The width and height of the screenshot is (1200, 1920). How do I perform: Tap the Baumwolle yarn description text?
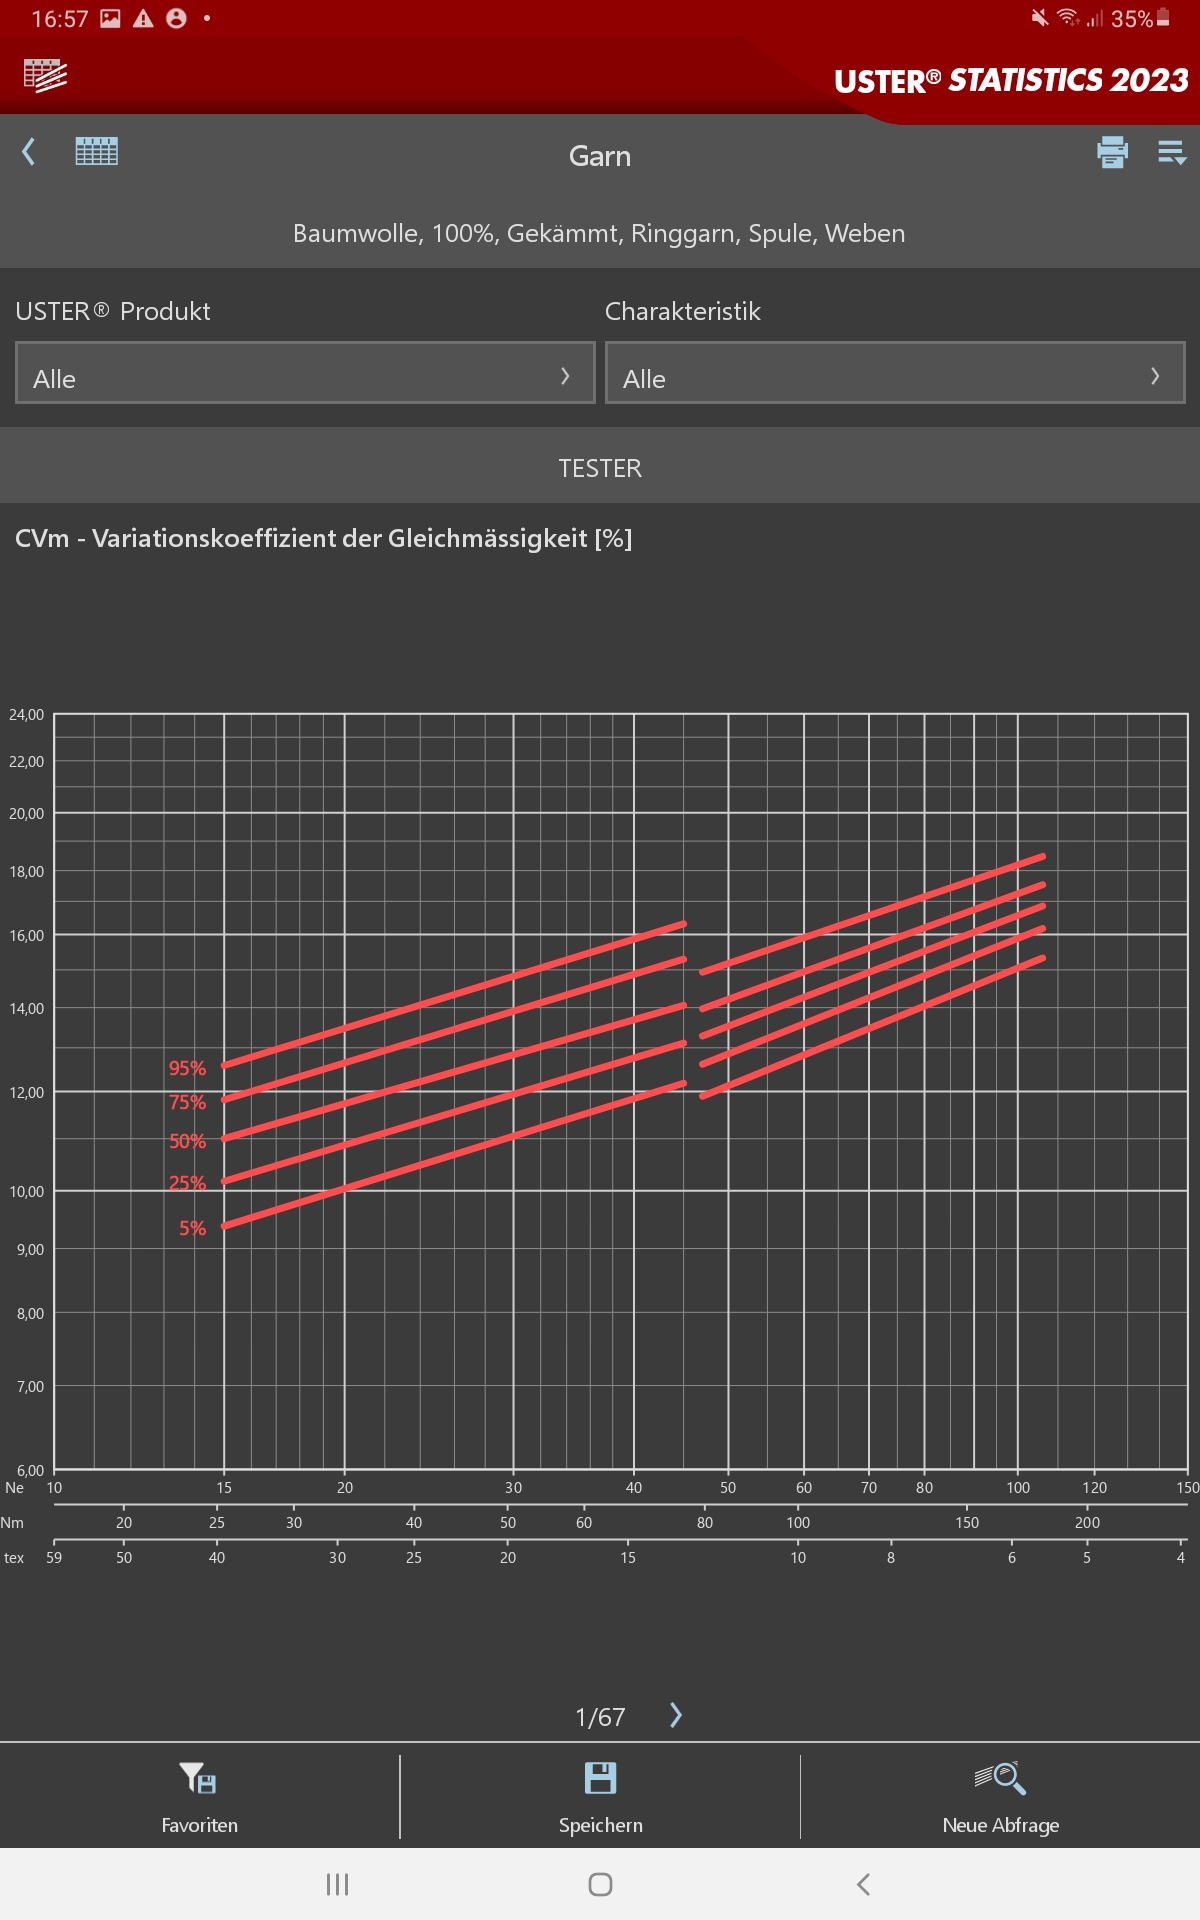tap(599, 233)
